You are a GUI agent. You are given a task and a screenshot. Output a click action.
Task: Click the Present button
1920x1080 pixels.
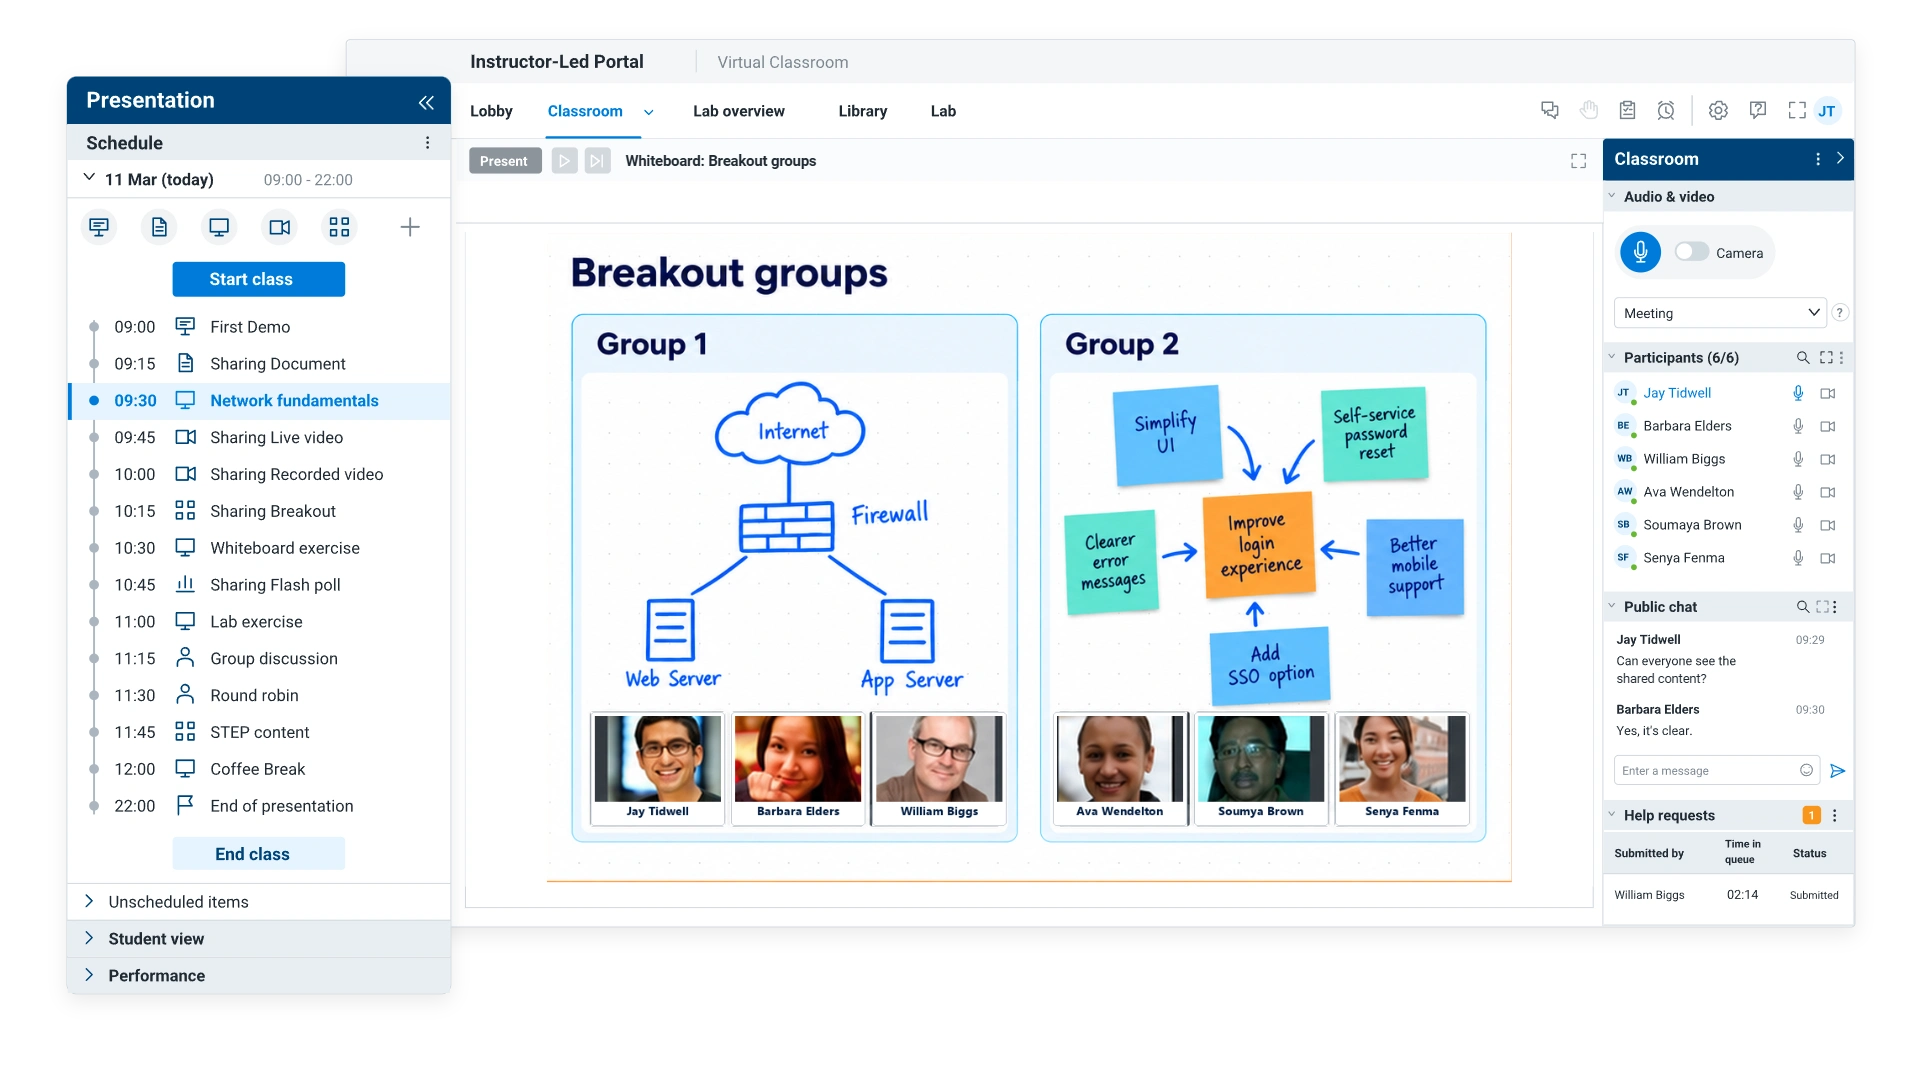click(x=505, y=161)
